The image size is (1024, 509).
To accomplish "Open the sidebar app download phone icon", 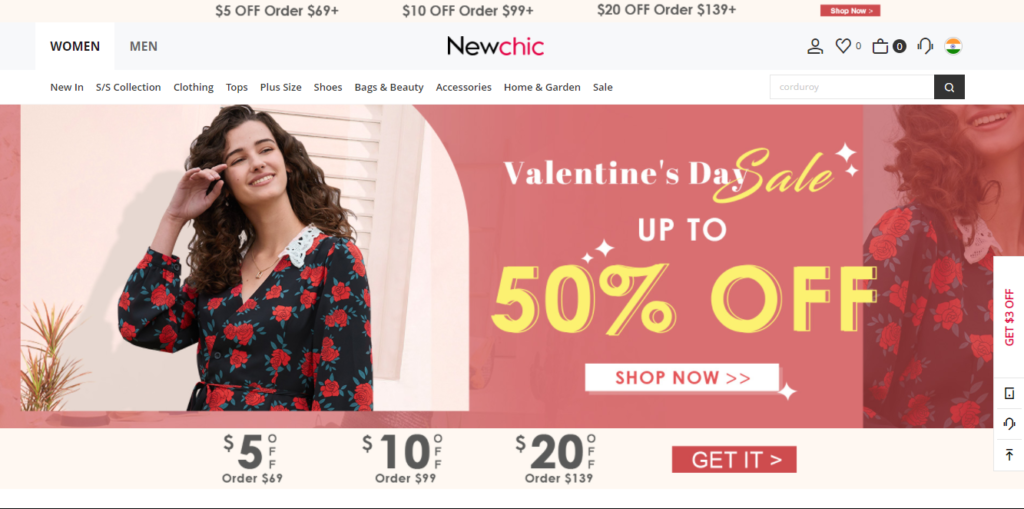I will [1009, 393].
